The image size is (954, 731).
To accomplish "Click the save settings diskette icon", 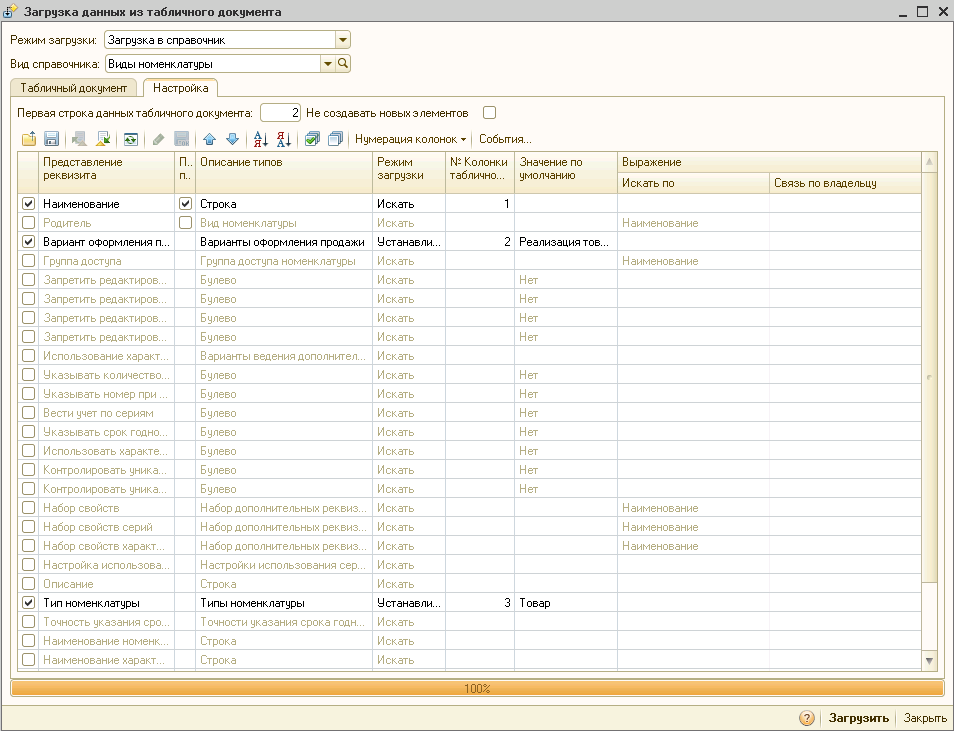I will coord(52,139).
